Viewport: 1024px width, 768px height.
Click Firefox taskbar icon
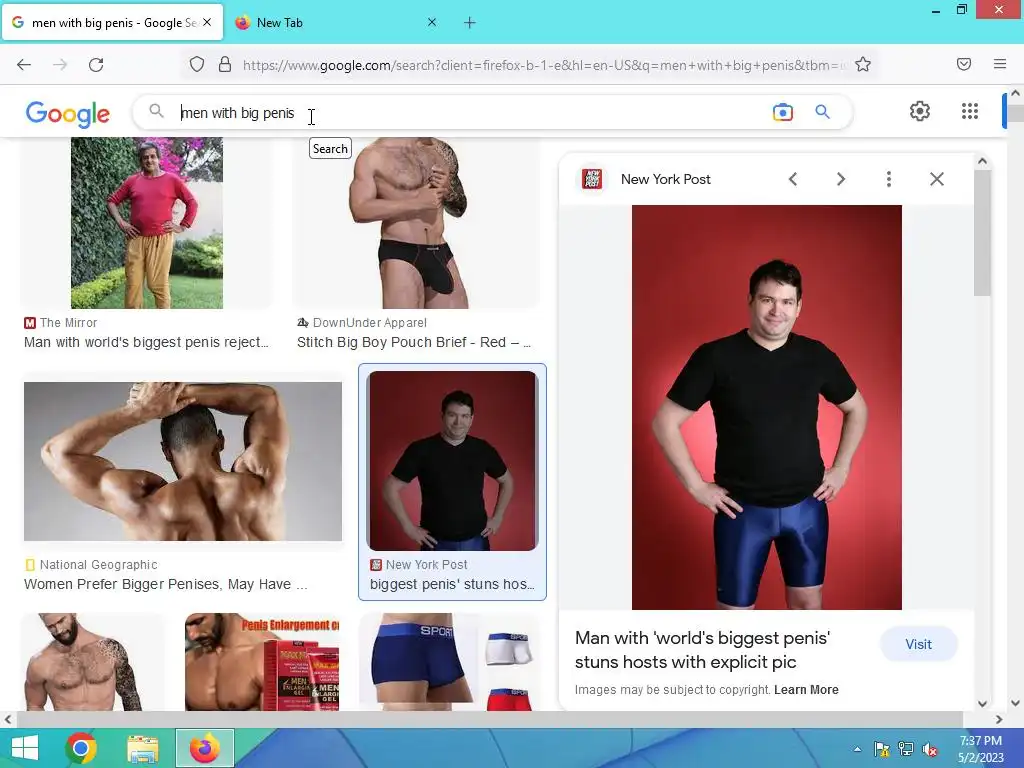click(x=204, y=748)
